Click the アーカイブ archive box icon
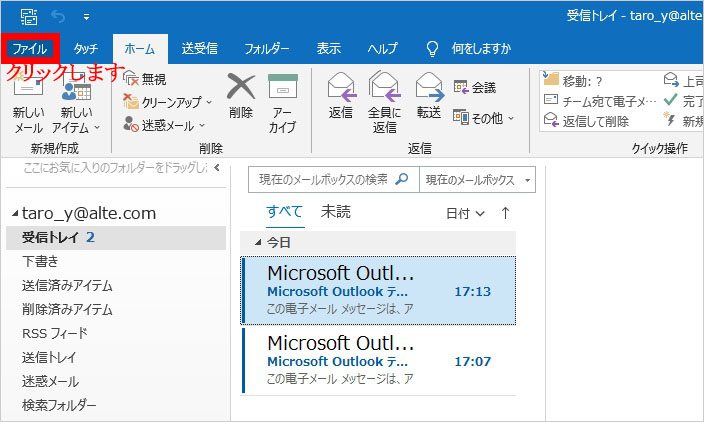The width and height of the screenshot is (704, 422). point(283,86)
